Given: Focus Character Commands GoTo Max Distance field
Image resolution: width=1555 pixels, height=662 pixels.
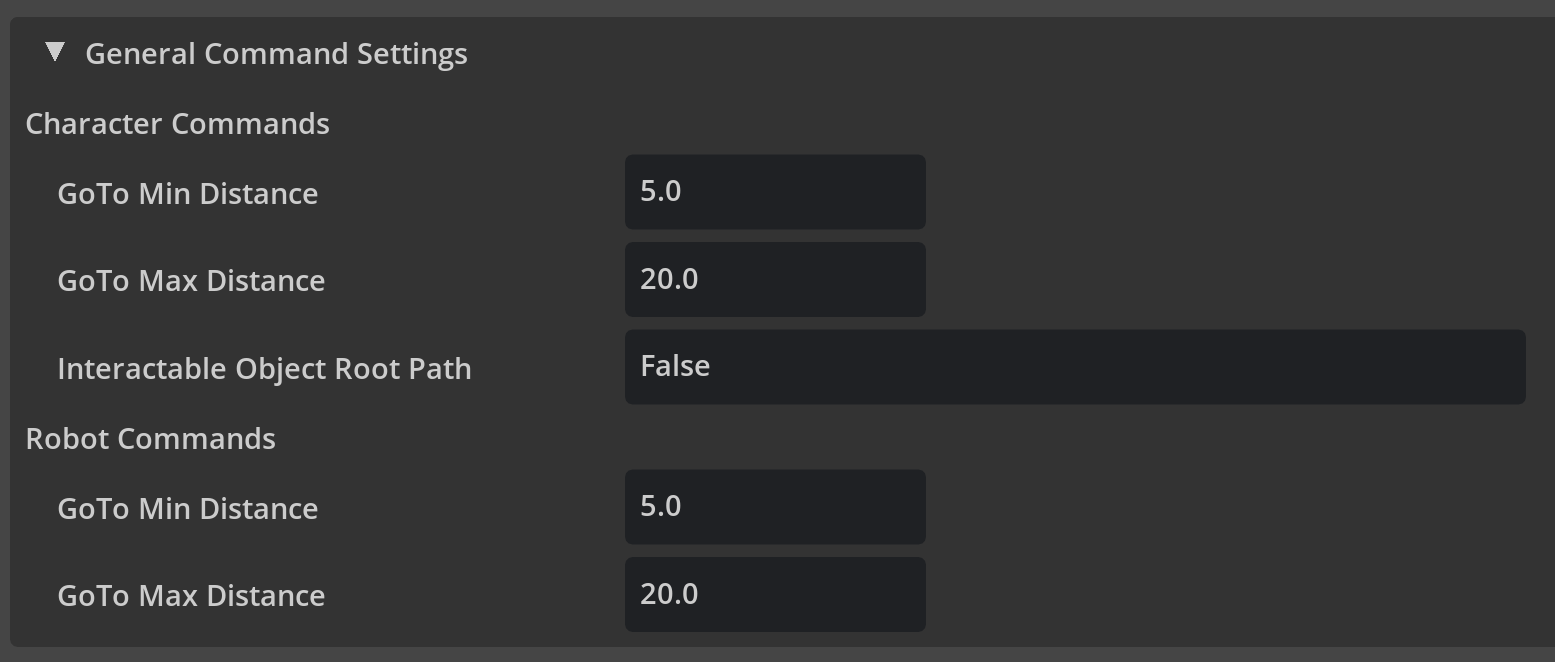Looking at the screenshot, I should [775, 280].
